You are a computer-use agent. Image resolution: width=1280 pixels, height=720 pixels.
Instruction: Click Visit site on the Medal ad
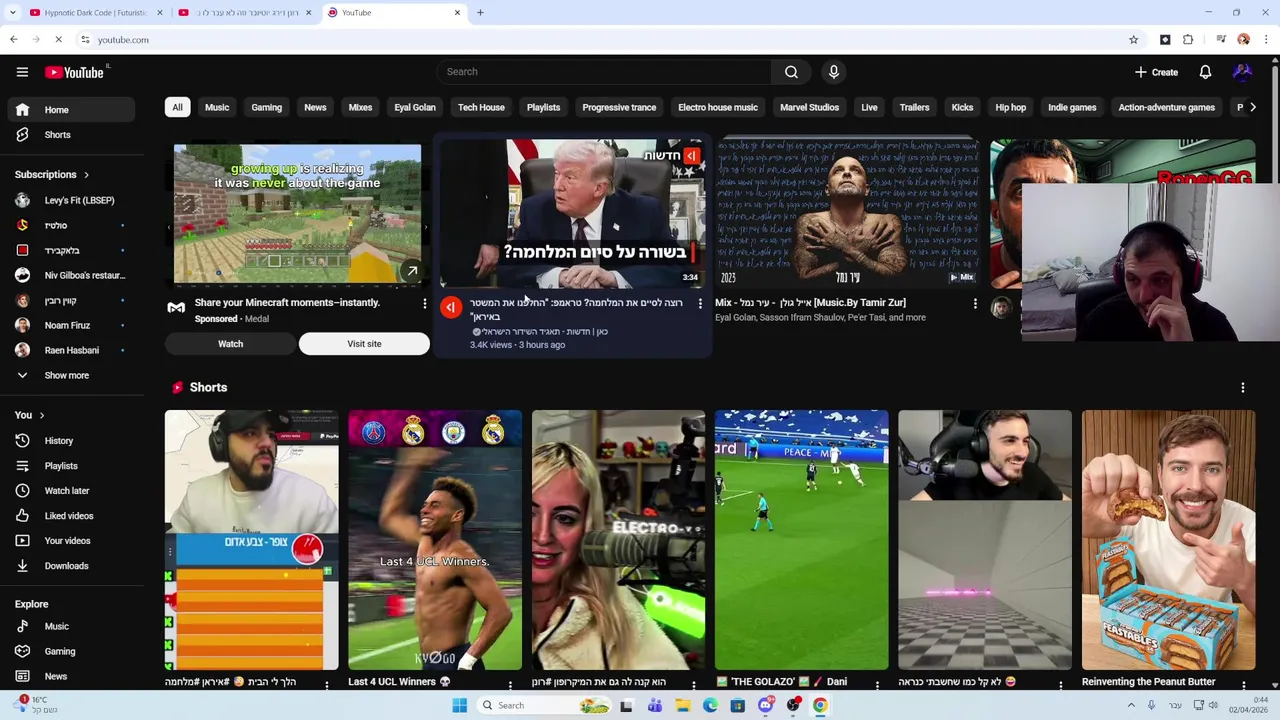pos(364,344)
